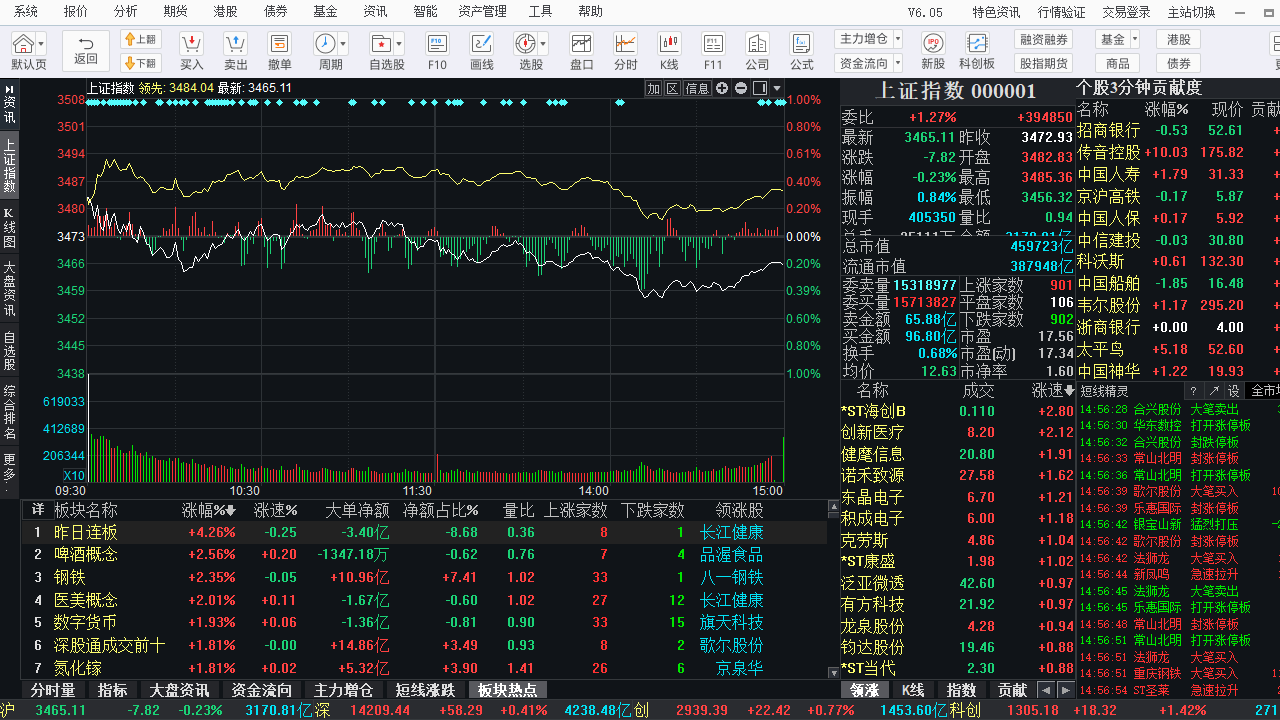The image size is (1280, 720).
Task: Sort by 涨幅% column header
Action: coord(208,510)
